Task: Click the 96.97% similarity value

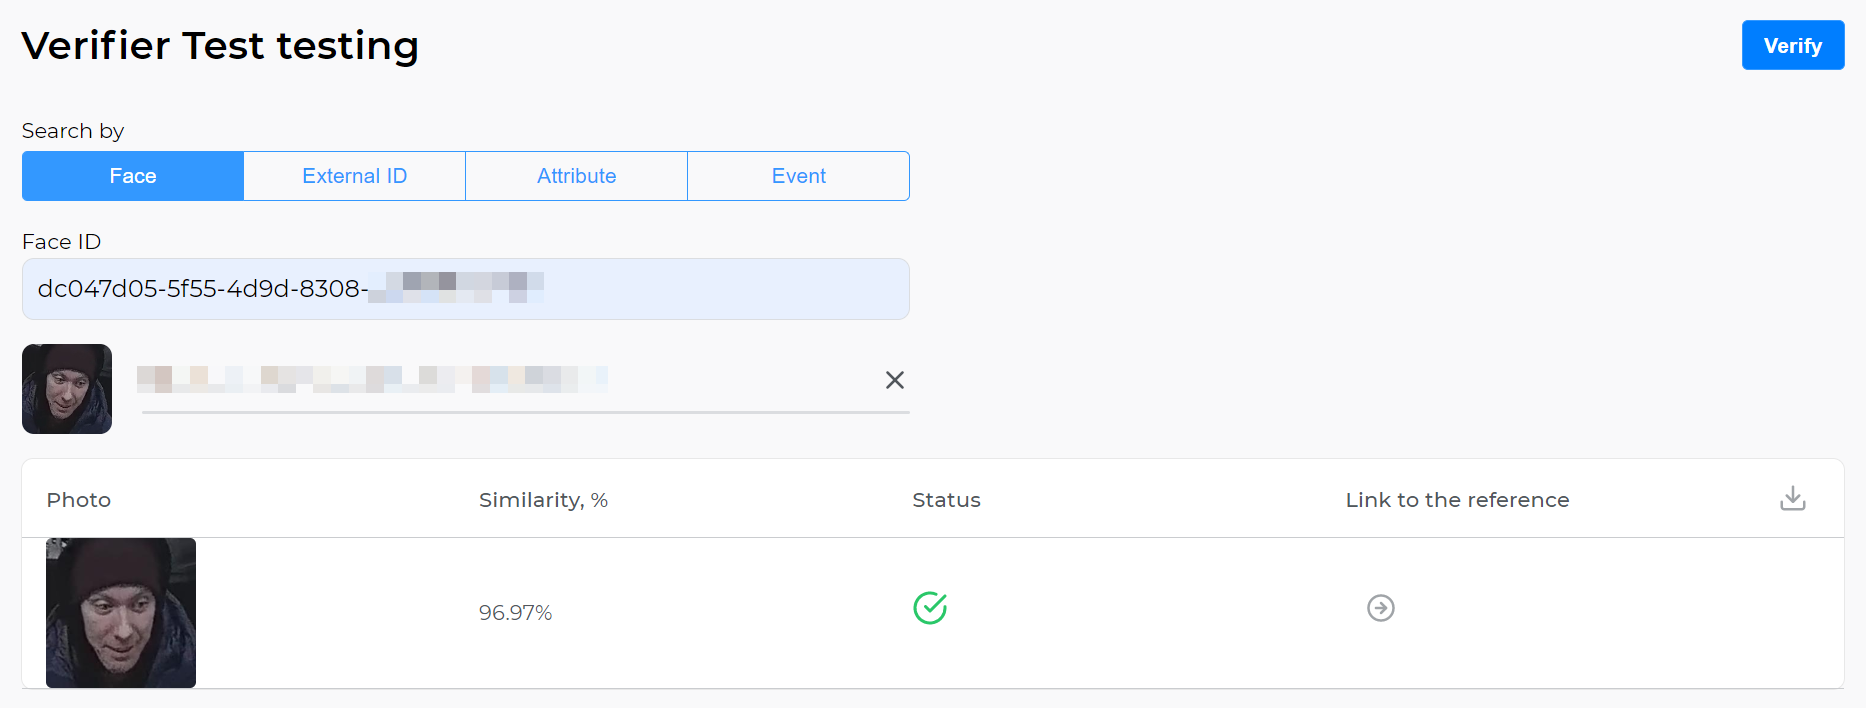Action: (515, 613)
